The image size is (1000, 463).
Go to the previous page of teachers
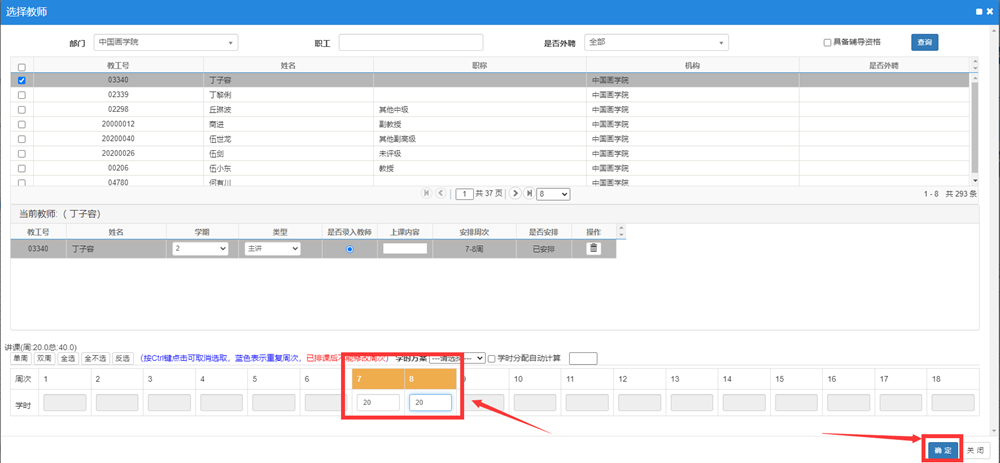pyautogui.click(x=441, y=193)
